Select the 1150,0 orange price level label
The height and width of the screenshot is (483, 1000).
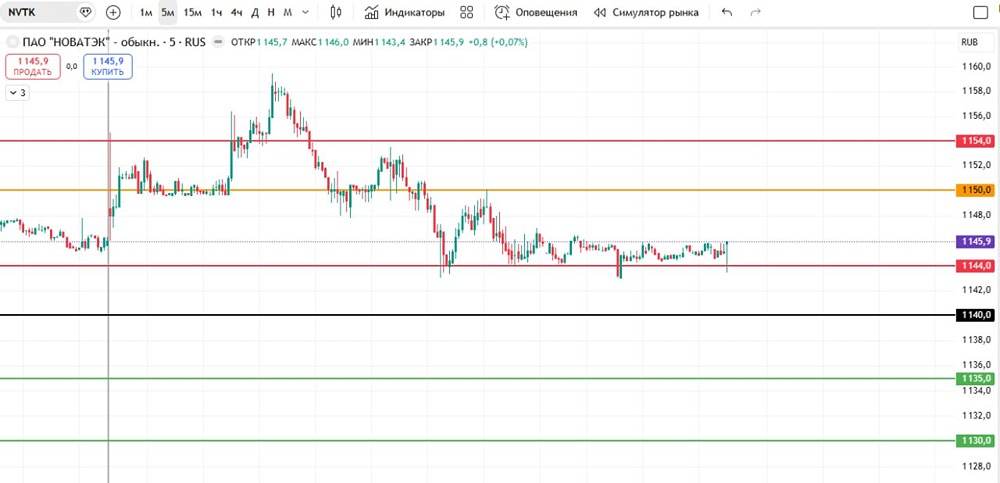[975, 190]
